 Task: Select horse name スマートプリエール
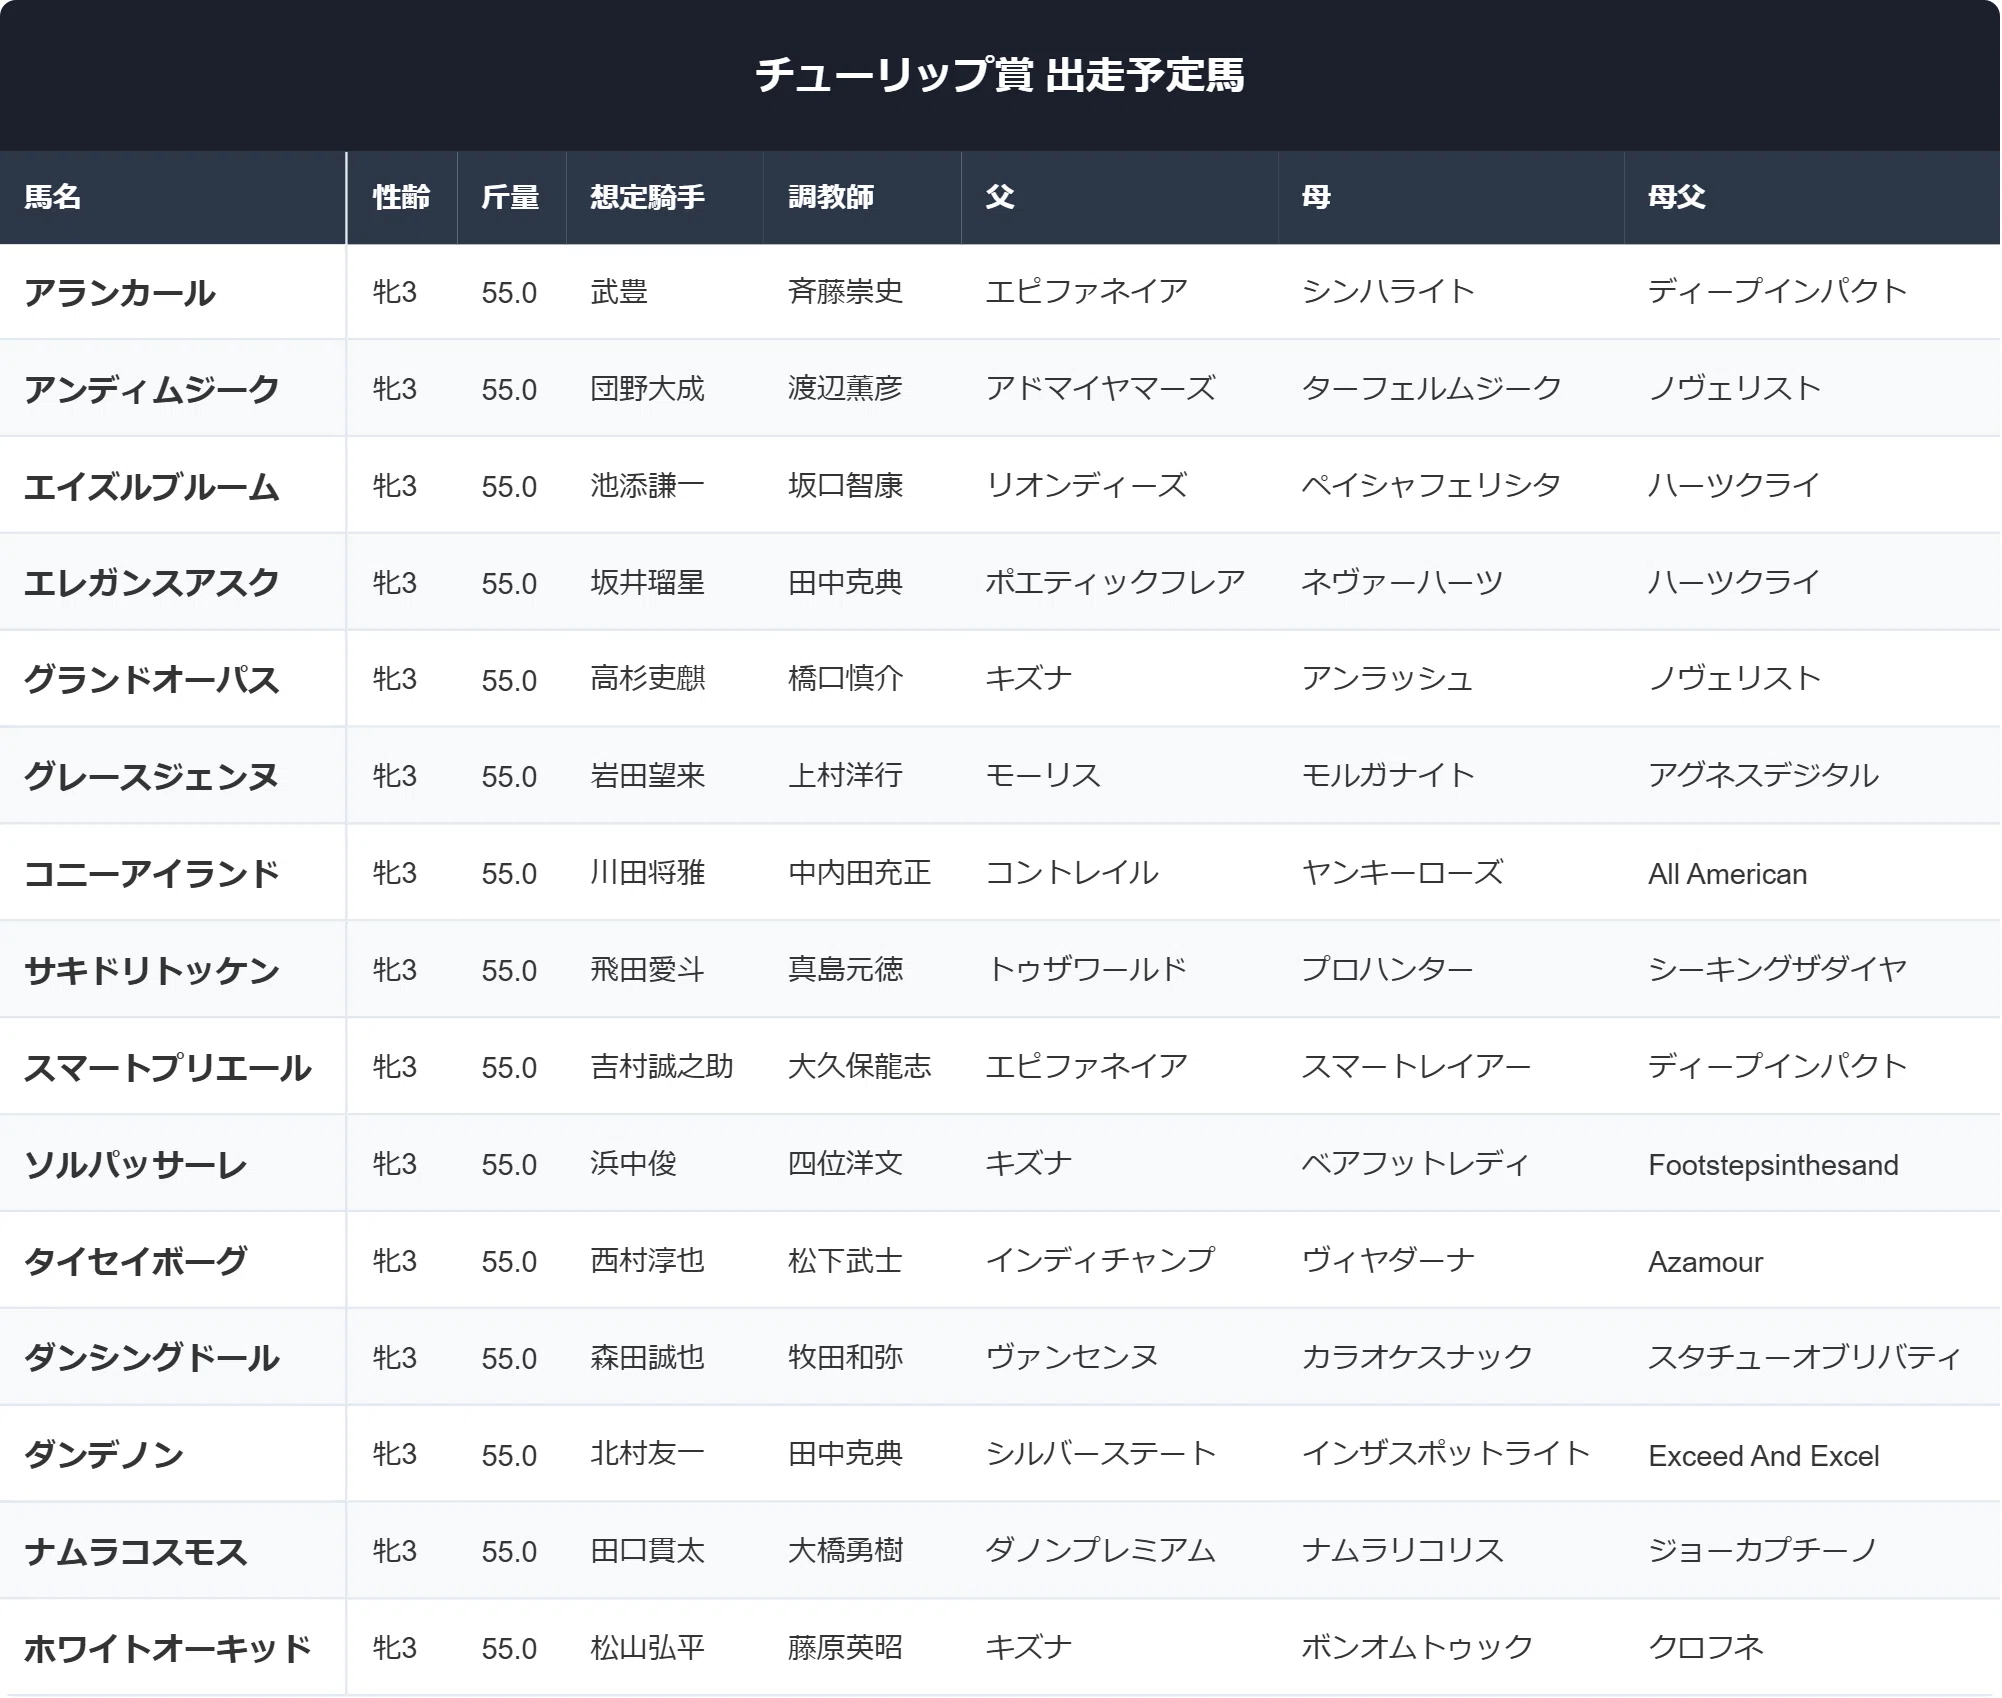[x=168, y=1068]
